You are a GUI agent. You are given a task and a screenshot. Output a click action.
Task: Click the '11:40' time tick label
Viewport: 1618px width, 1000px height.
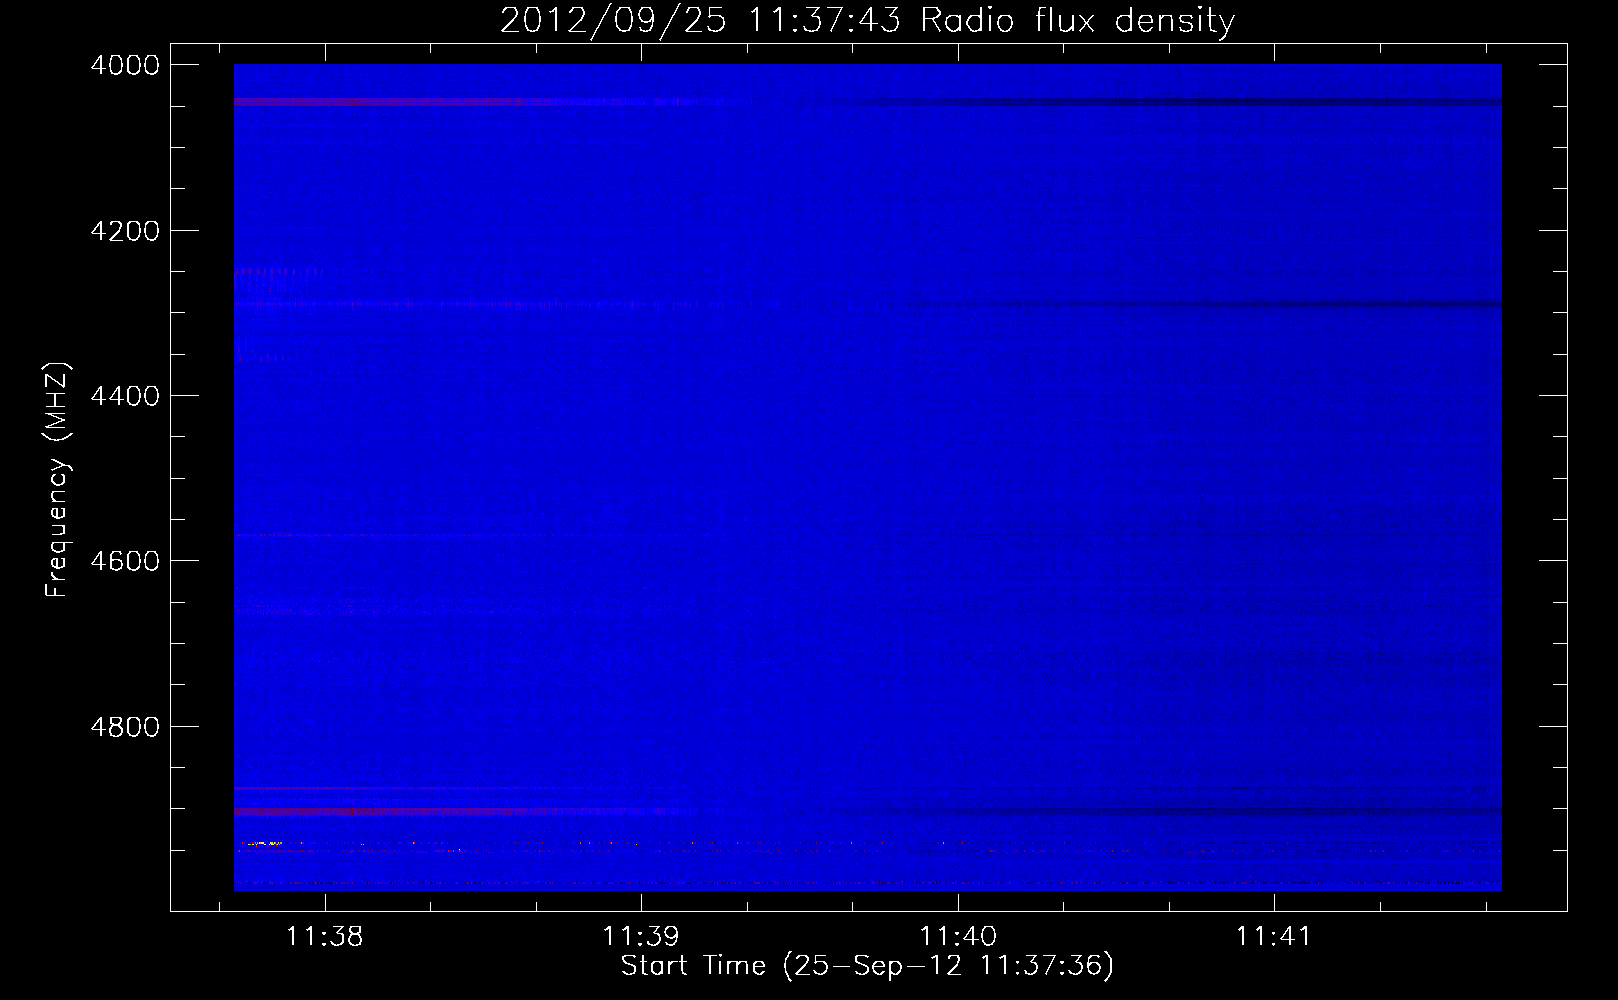tap(958, 937)
